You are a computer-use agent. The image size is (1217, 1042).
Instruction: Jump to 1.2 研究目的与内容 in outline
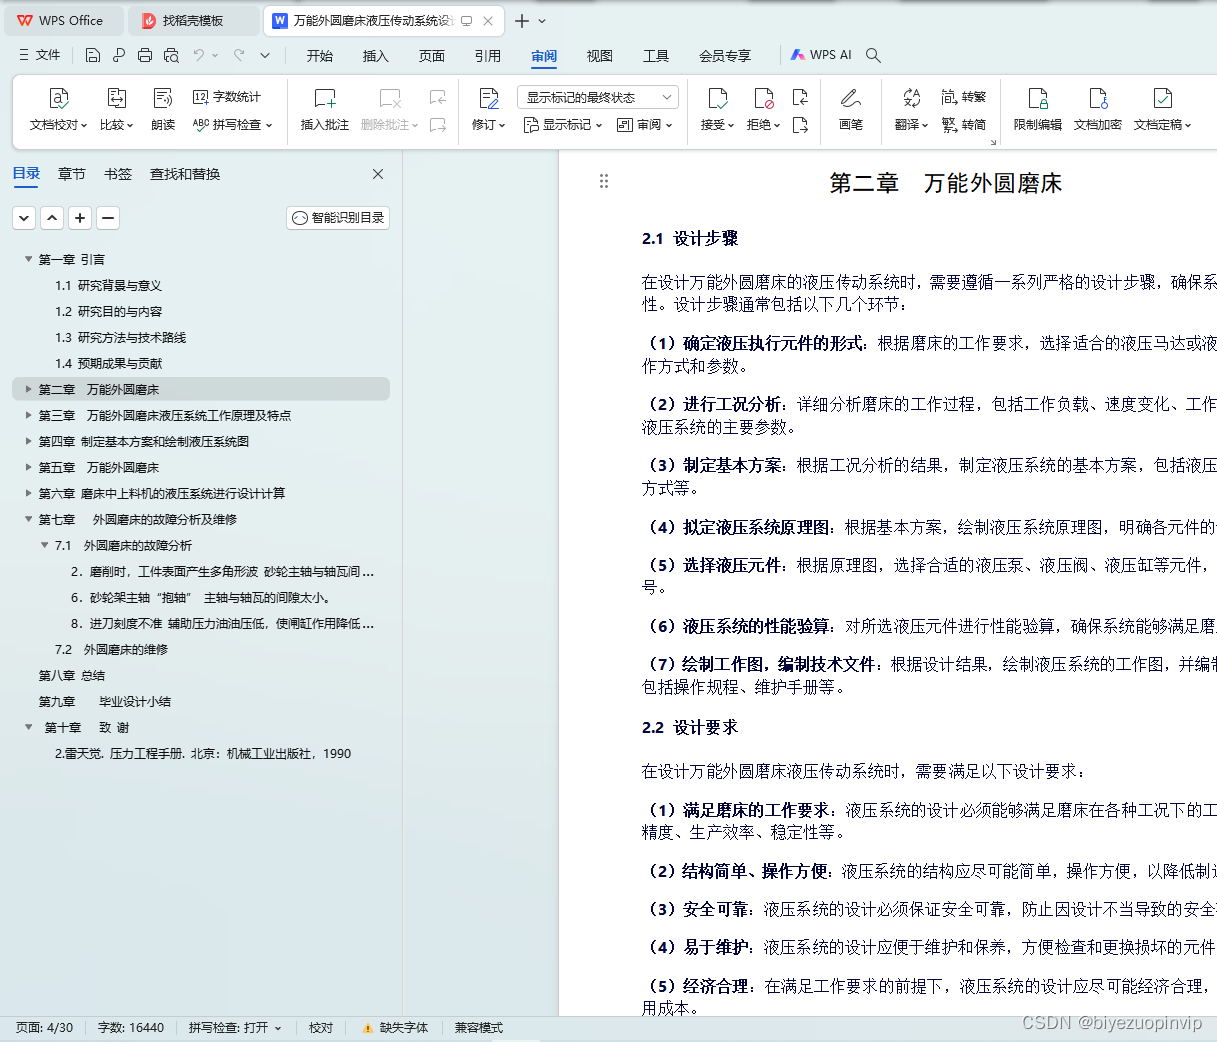pyautogui.click(x=108, y=311)
